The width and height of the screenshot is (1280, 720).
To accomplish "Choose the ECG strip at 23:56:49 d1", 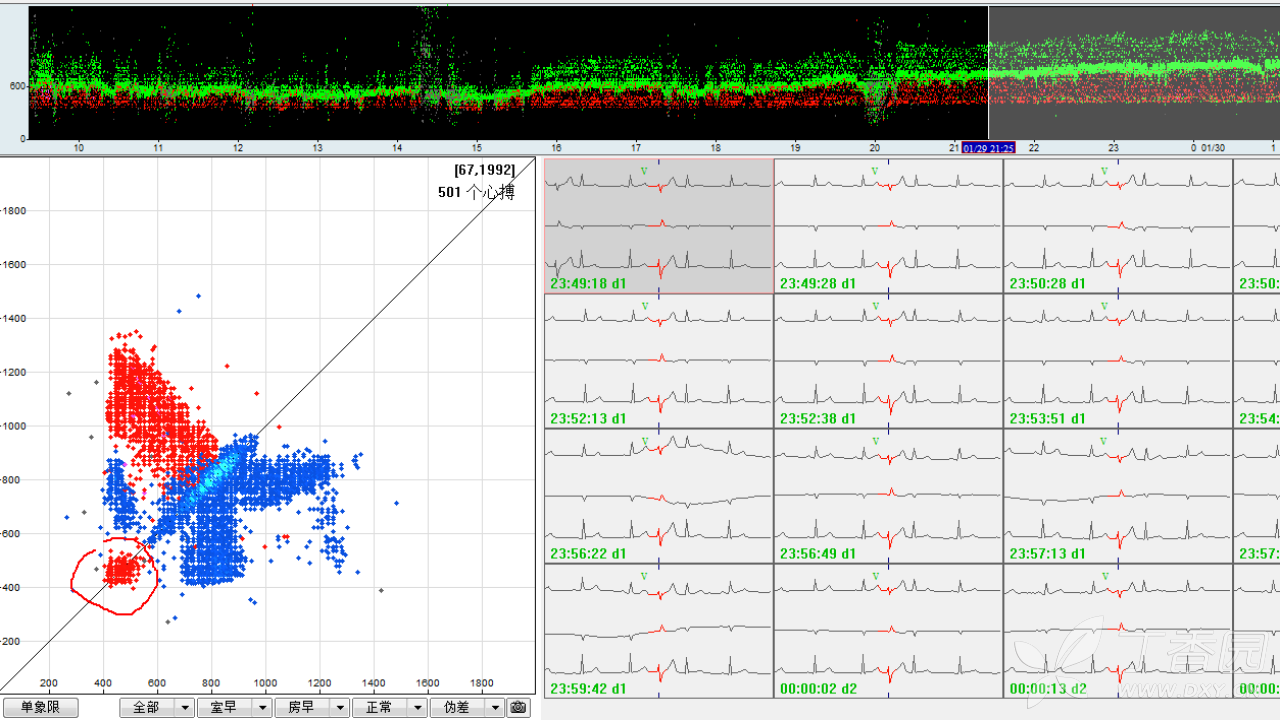I will 889,496.
